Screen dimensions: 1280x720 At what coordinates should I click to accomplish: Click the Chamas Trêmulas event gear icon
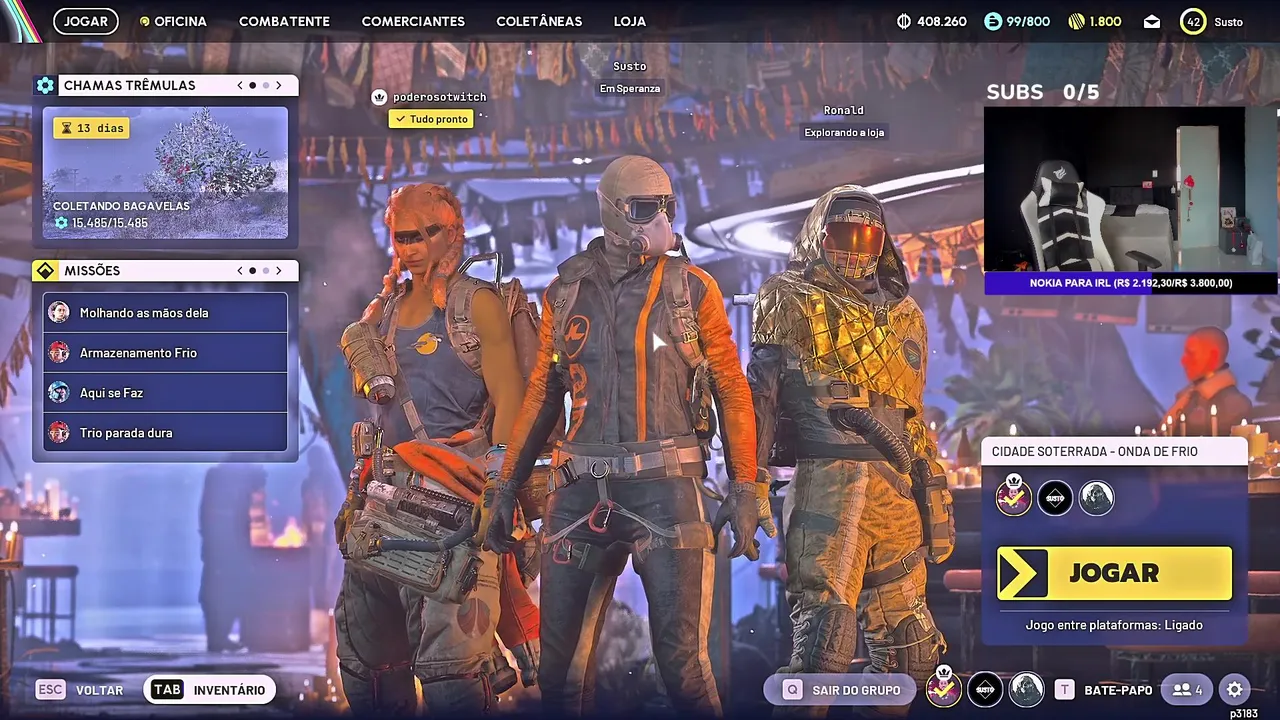tap(45, 85)
